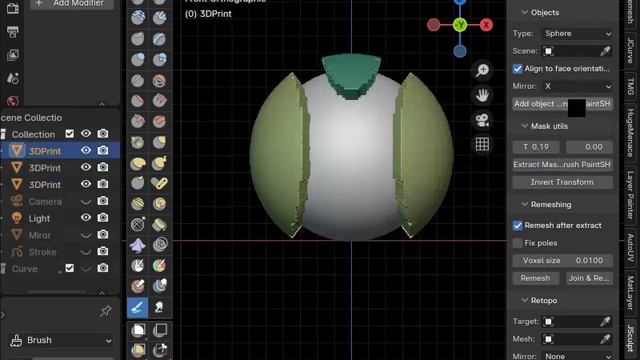The width and height of the screenshot is (640, 360).
Task: Select the Box Hide tool
Action: coord(160,330)
